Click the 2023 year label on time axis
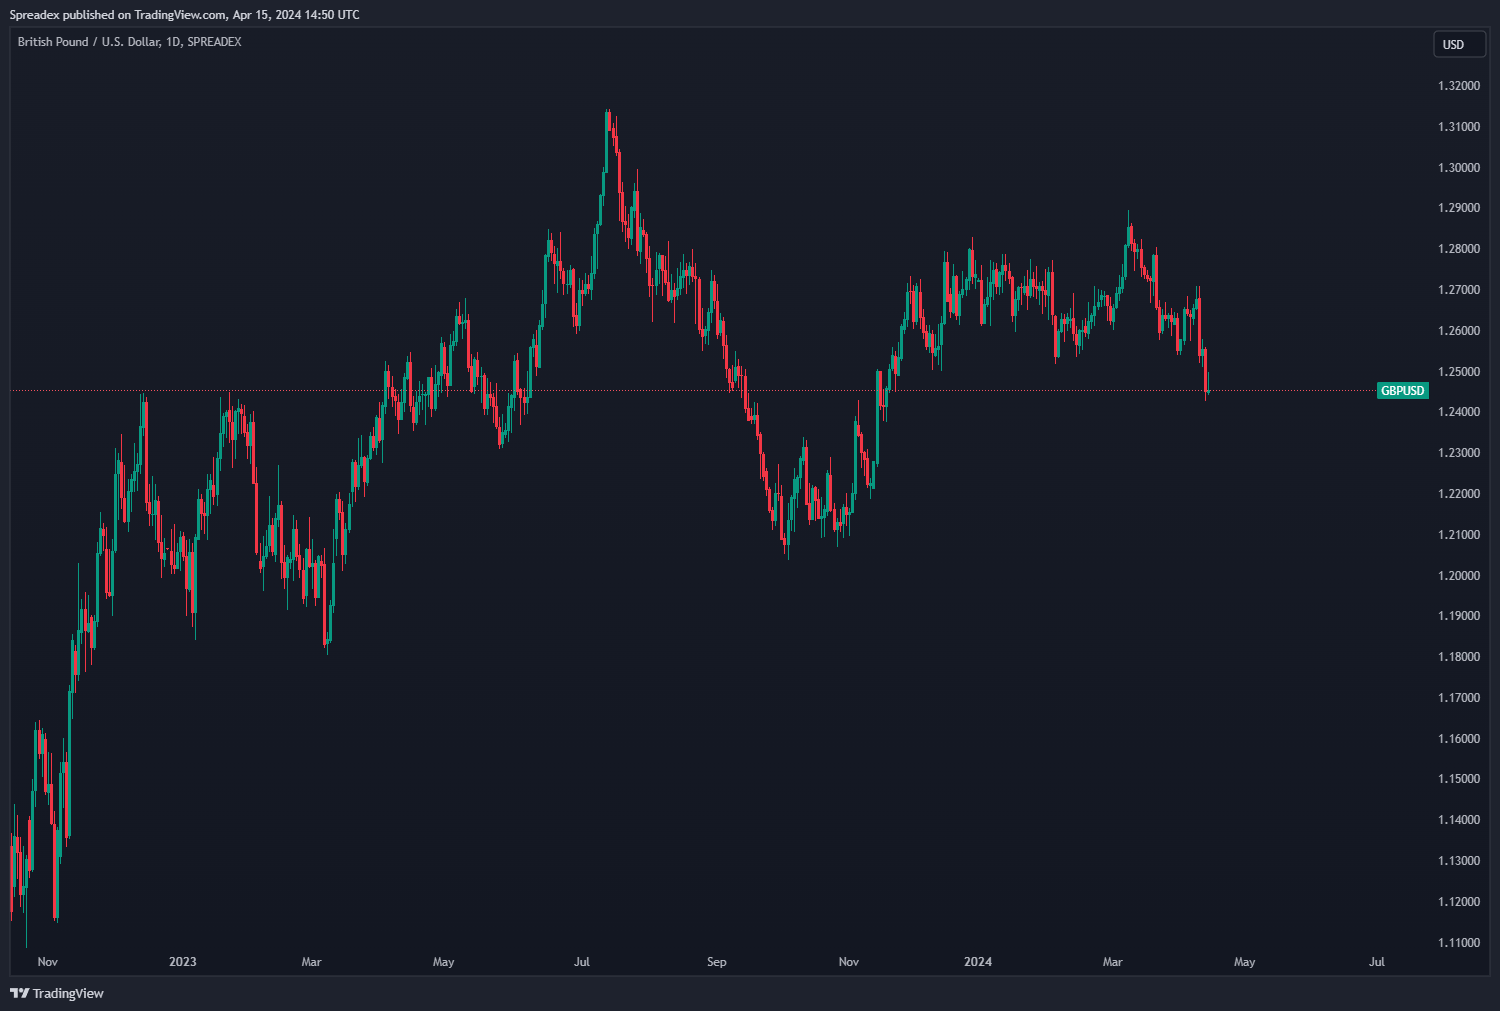Viewport: 1500px width, 1011px height. coord(183,962)
